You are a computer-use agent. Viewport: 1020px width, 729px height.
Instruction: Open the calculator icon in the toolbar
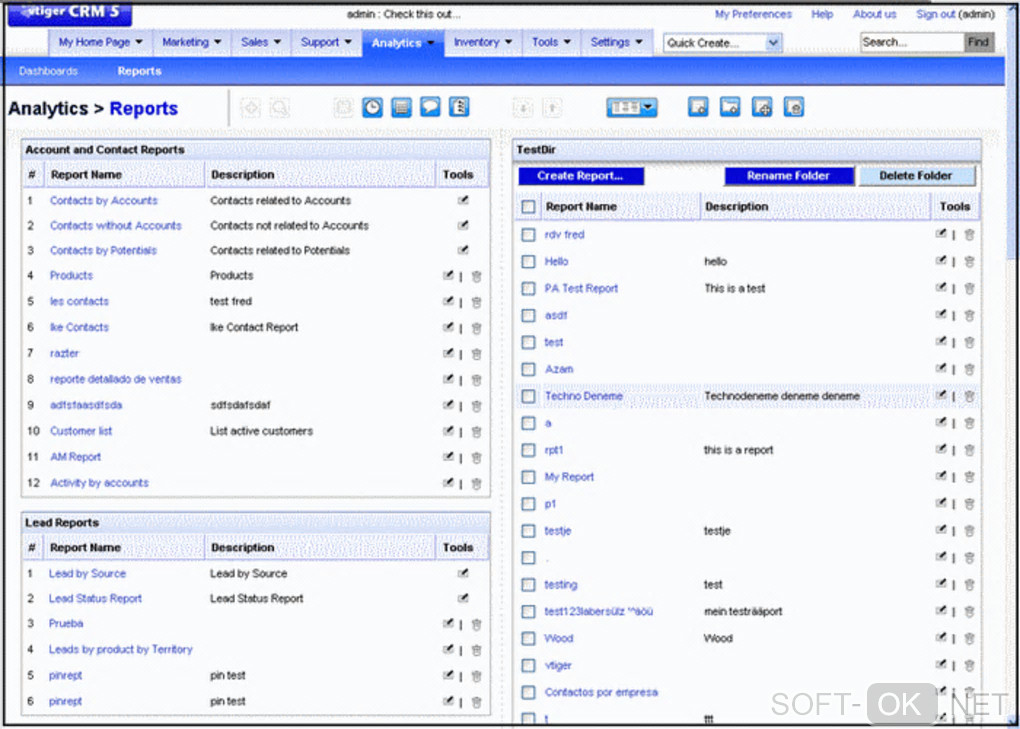coord(401,107)
